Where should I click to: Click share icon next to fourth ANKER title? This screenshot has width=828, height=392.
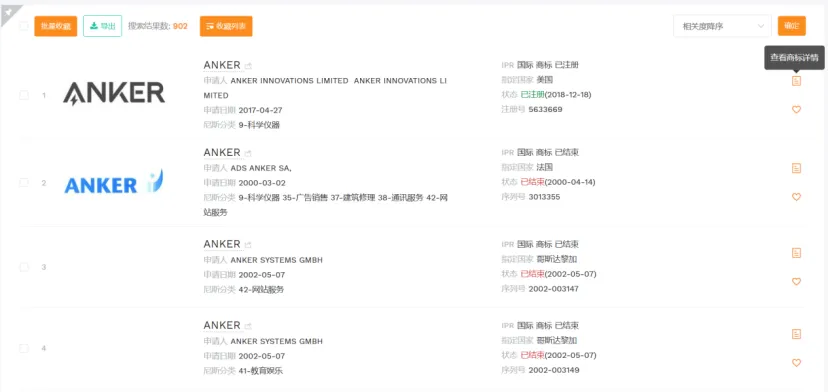click(x=248, y=326)
